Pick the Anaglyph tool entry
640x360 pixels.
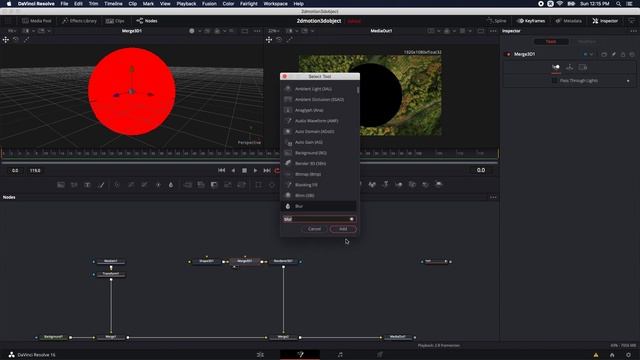point(319,110)
